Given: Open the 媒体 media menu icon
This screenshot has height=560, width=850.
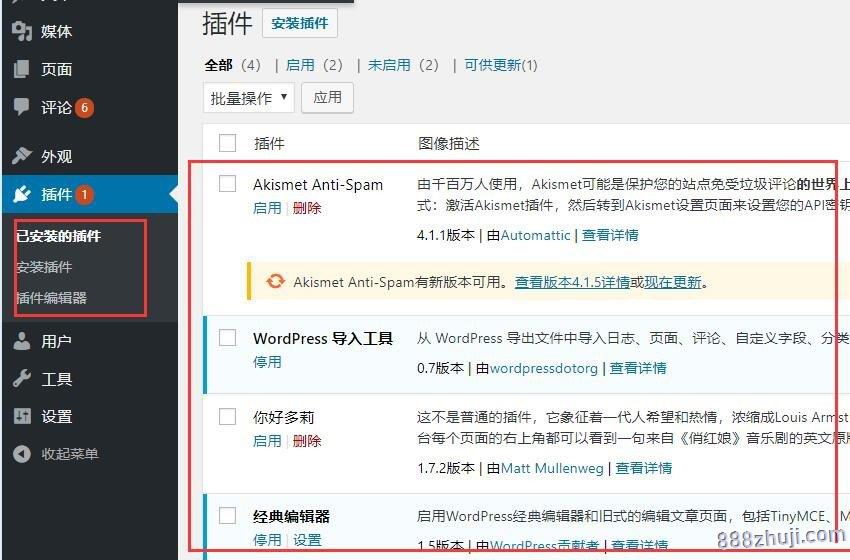Looking at the screenshot, I should pyautogui.click(x=22, y=31).
